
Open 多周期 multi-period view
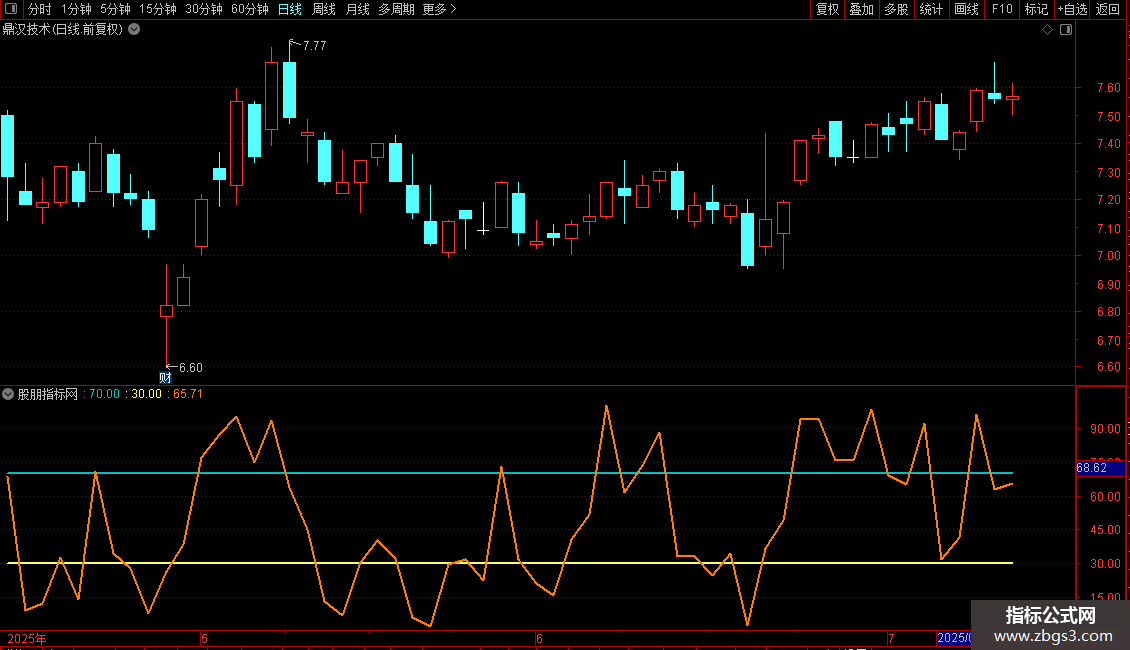click(x=396, y=9)
